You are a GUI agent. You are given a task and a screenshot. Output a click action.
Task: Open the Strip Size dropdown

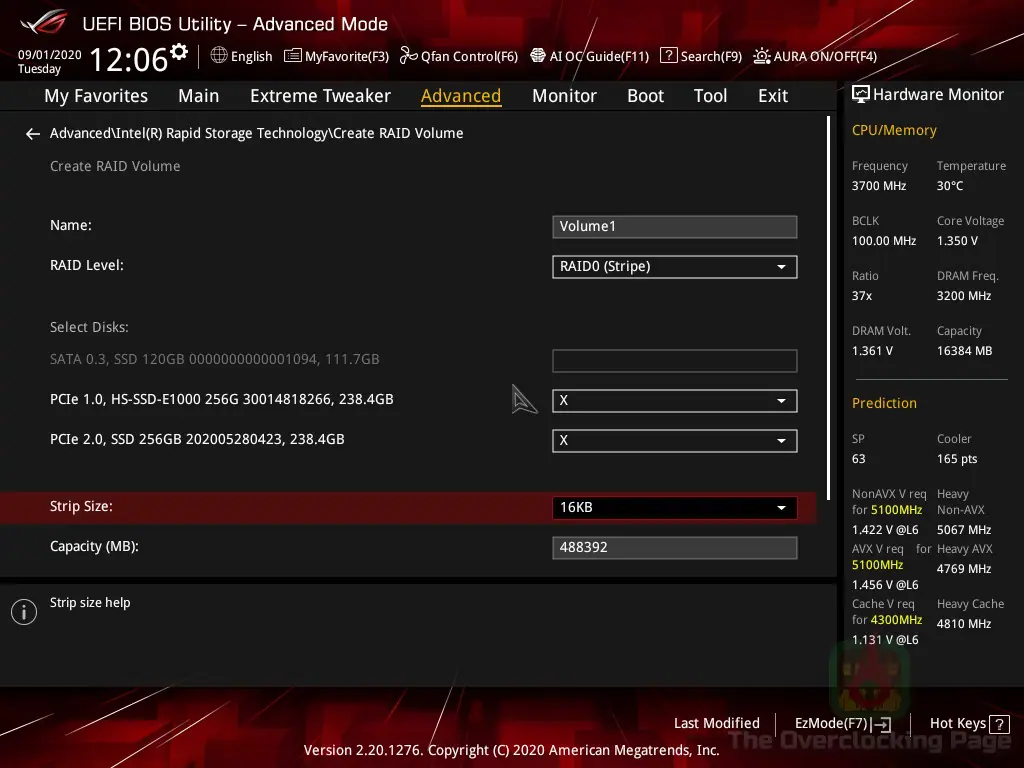674,507
